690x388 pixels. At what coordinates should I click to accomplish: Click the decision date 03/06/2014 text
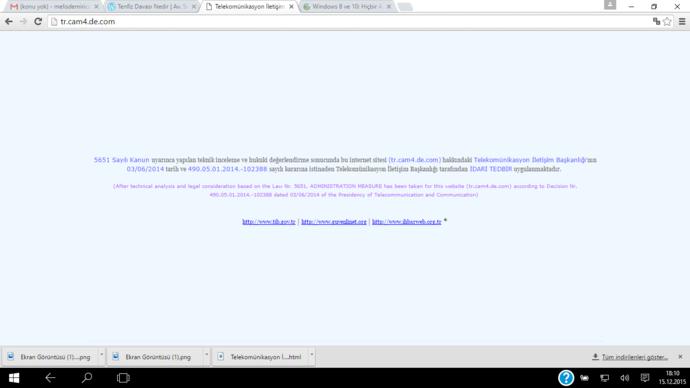(145, 169)
